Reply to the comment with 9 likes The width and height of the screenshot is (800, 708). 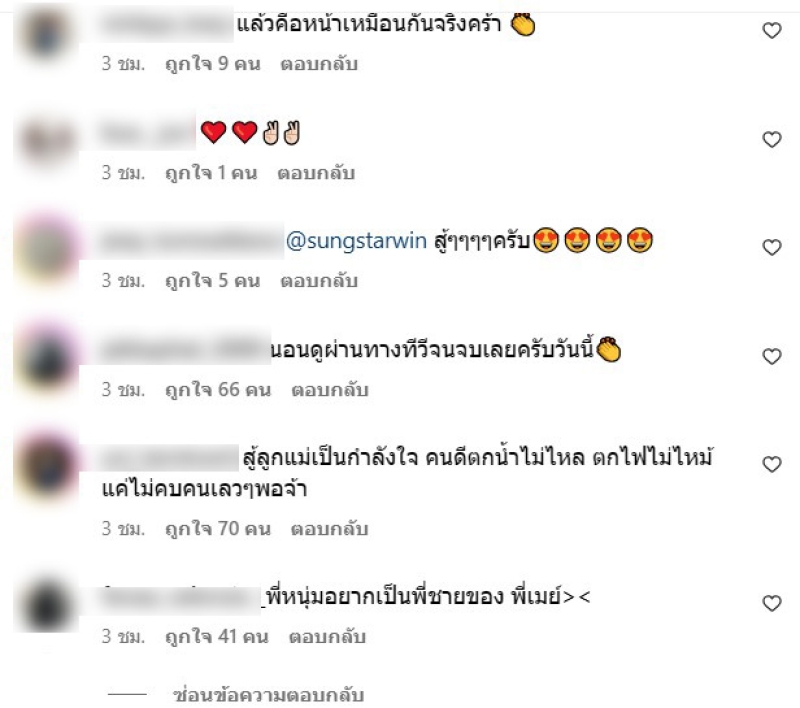tap(319, 64)
